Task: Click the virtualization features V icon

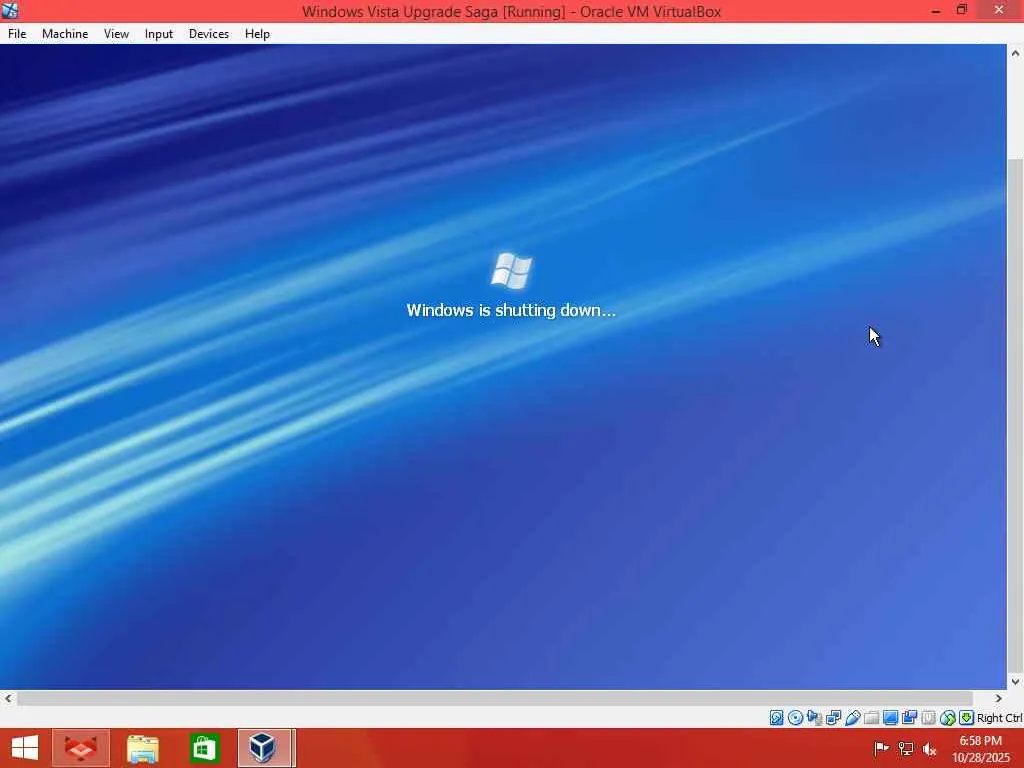Action: point(928,718)
